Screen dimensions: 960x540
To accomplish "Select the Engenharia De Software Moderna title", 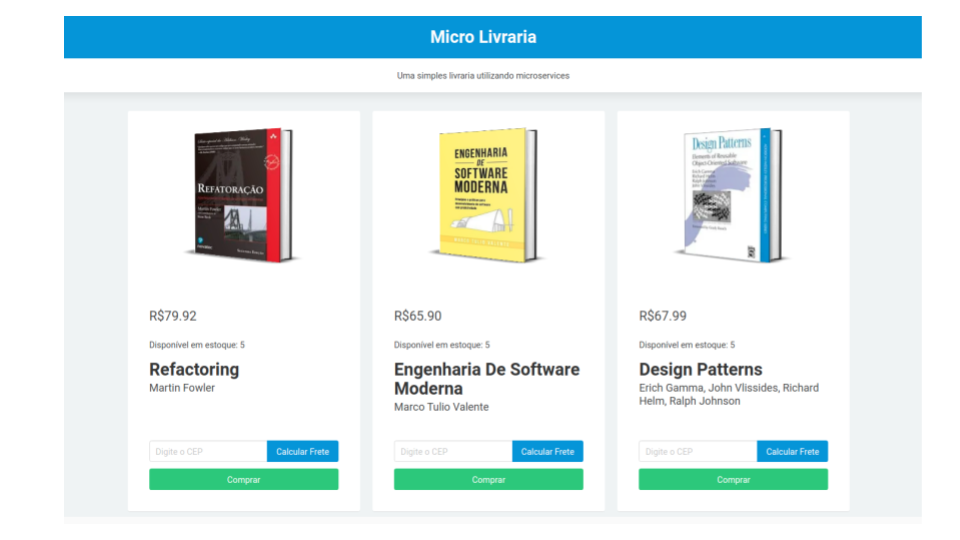I will pyautogui.click(x=486, y=378).
